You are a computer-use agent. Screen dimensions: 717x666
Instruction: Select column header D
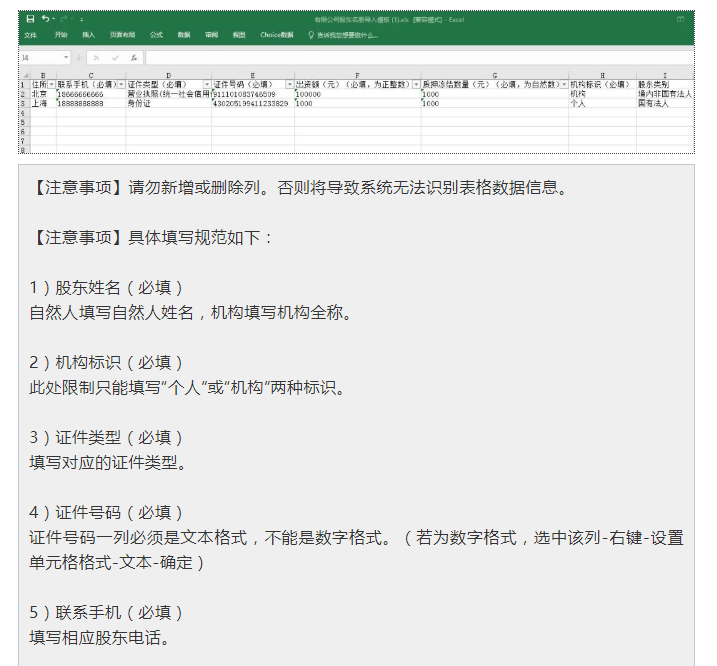pos(169,75)
